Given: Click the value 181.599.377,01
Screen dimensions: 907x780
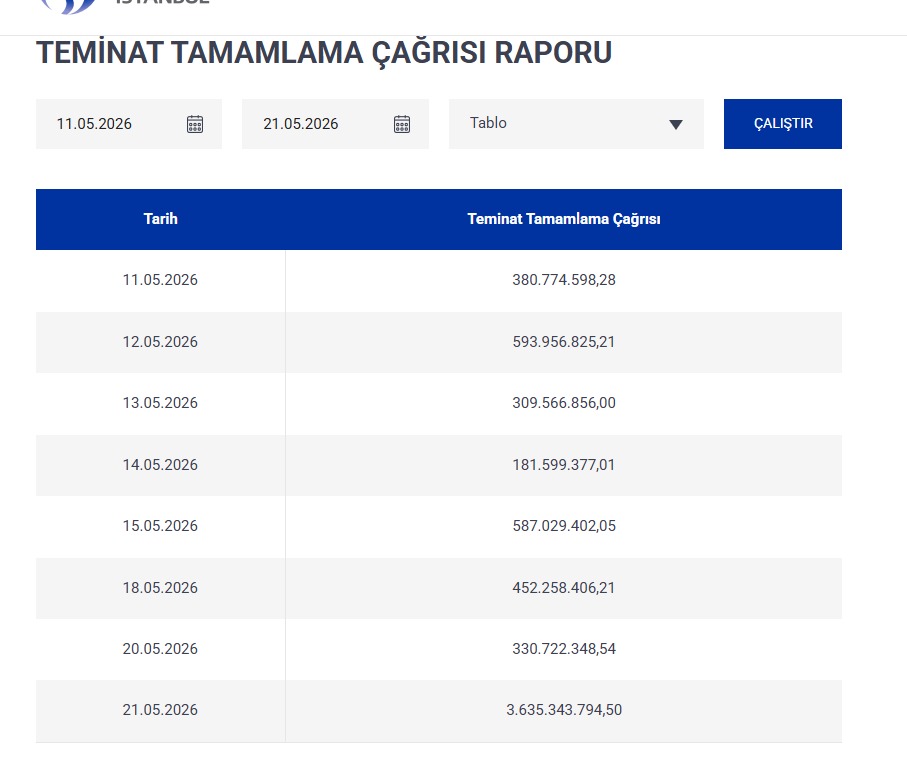Looking at the screenshot, I should pos(564,465).
